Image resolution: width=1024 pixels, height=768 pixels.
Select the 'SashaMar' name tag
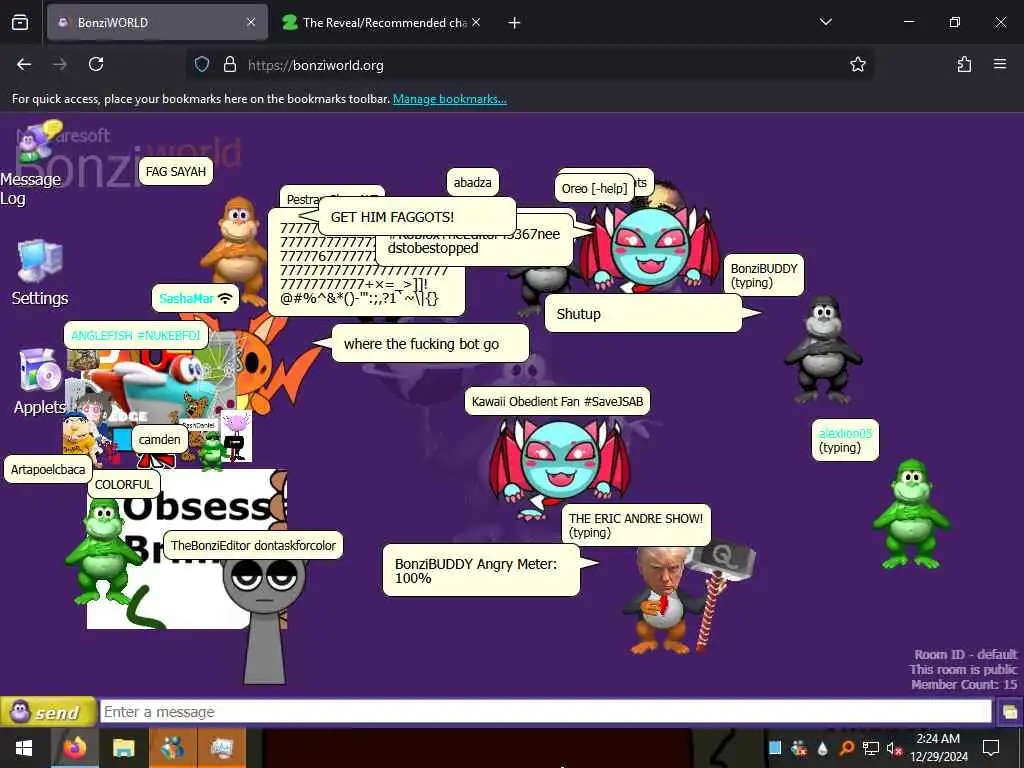195,298
